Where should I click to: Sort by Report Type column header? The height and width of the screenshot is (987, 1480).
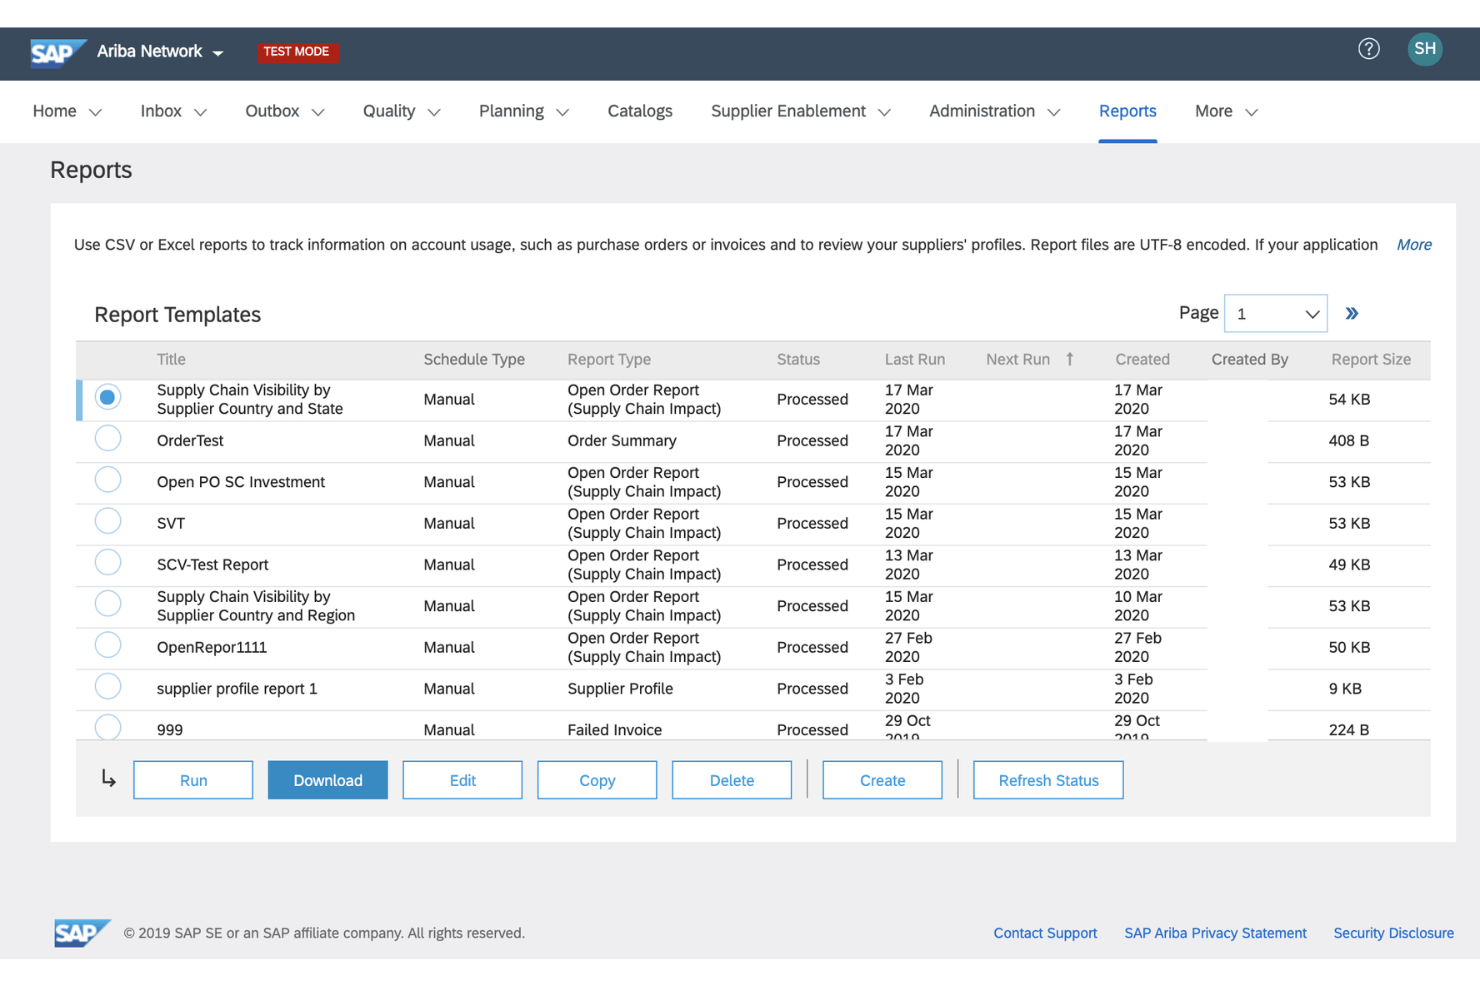tap(609, 359)
